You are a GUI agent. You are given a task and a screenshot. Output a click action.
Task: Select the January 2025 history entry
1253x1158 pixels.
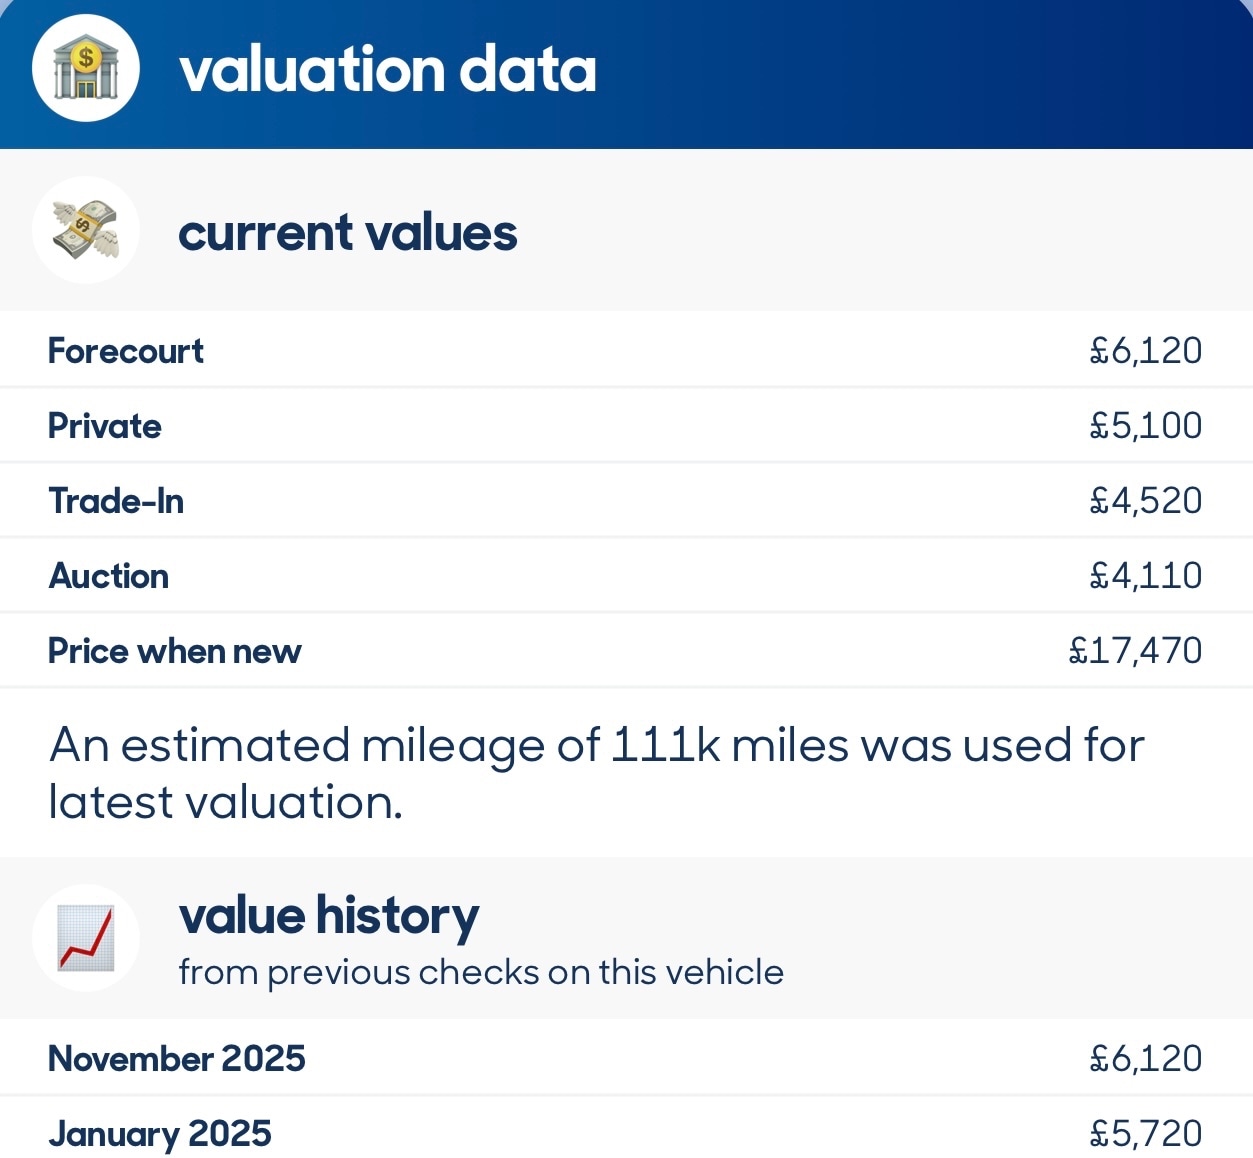click(x=160, y=1133)
